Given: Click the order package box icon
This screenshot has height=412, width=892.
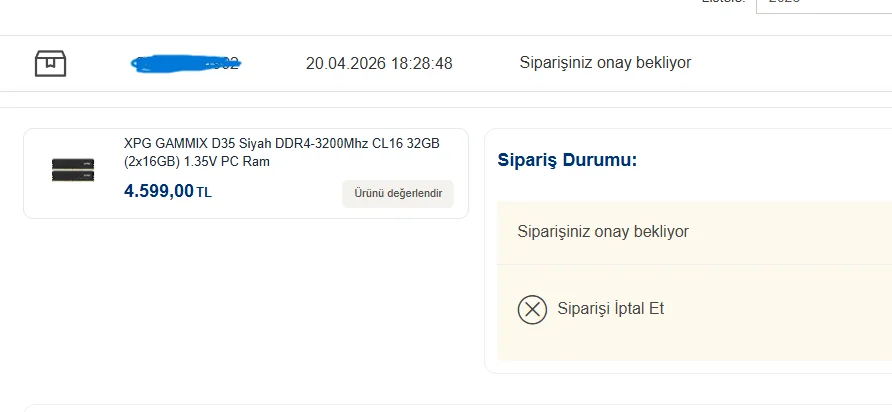Looking at the screenshot, I should pyautogui.click(x=50, y=63).
